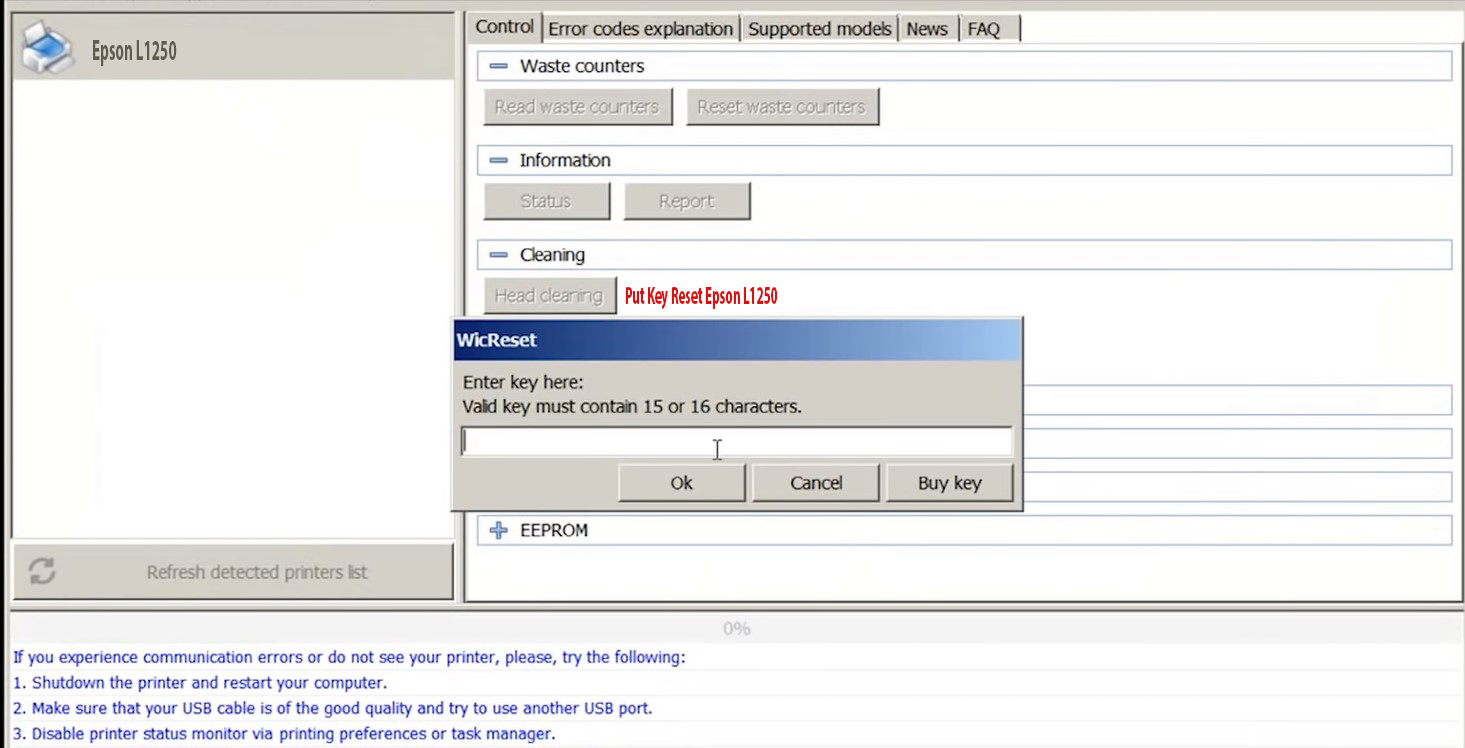The image size is (1465, 748).
Task: Cancel the WicReset key dialog
Action: tap(816, 483)
